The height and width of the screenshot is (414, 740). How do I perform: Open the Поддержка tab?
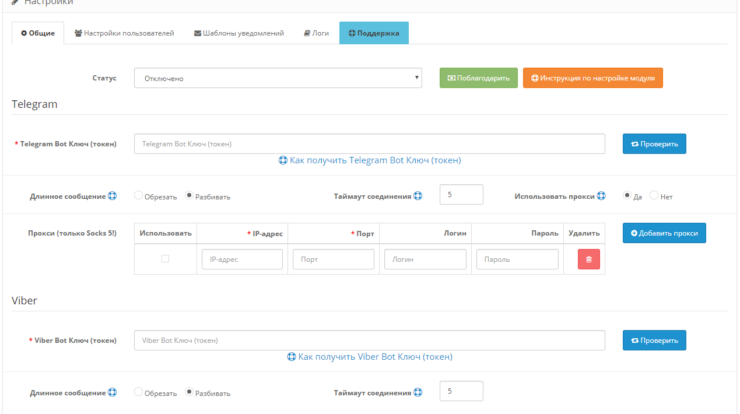[374, 33]
